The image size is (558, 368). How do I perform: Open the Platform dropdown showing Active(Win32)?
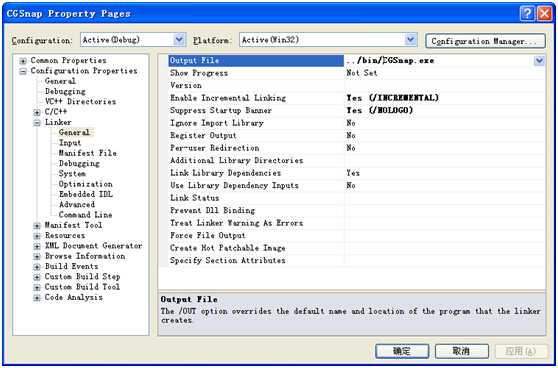(x=411, y=40)
